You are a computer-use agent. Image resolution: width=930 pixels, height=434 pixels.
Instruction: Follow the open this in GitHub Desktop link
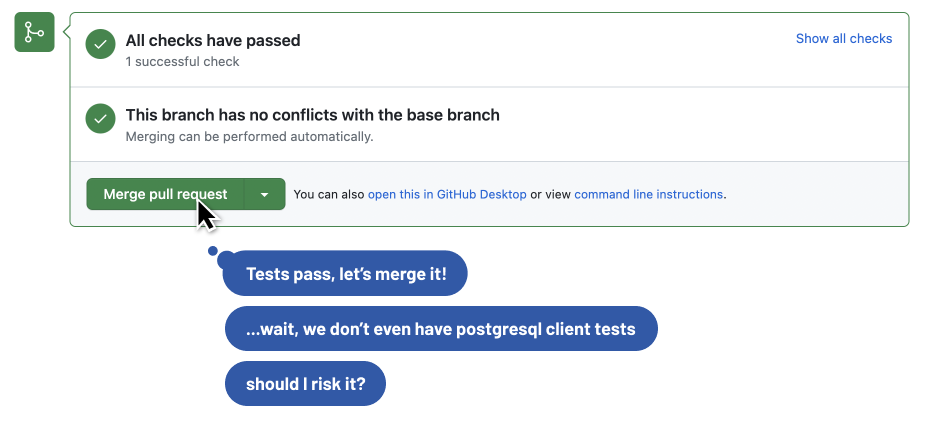(447, 194)
